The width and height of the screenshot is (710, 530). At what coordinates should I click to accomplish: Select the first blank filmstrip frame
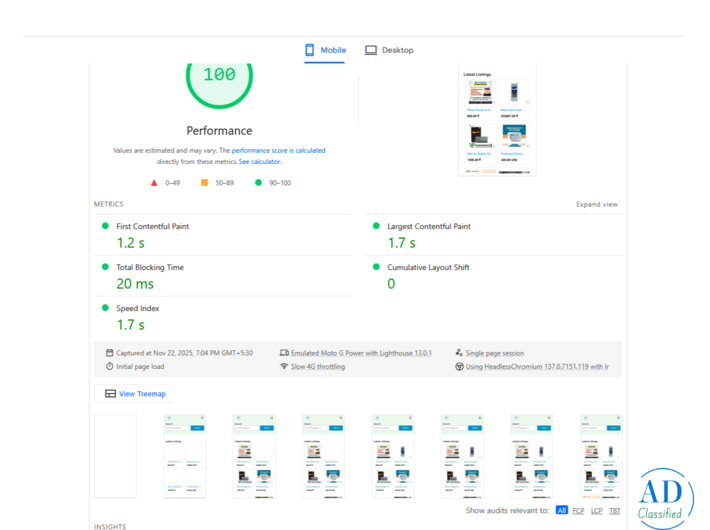pyautogui.click(x=115, y=456)
